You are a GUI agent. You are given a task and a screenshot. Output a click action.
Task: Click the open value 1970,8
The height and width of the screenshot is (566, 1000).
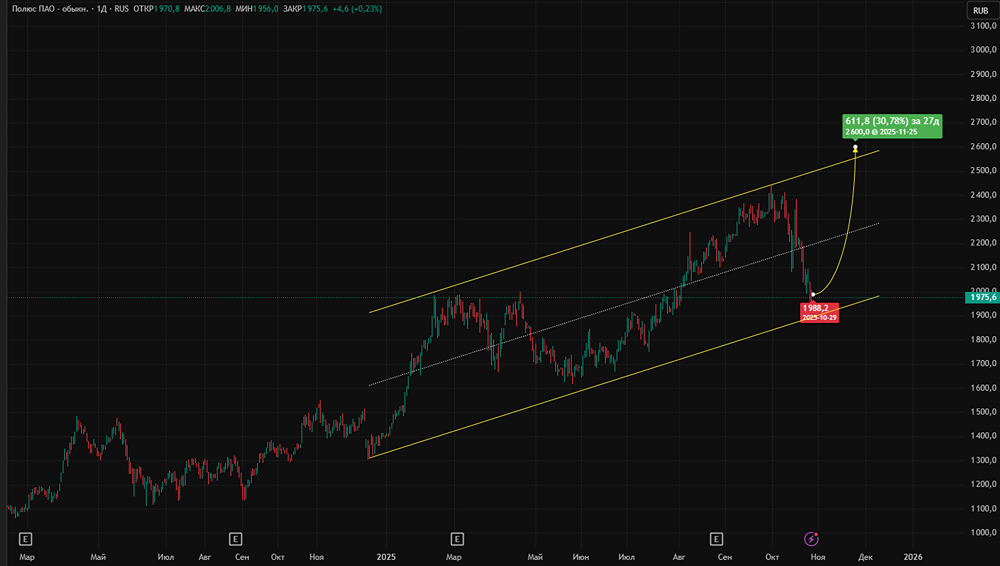pos(166,9)
